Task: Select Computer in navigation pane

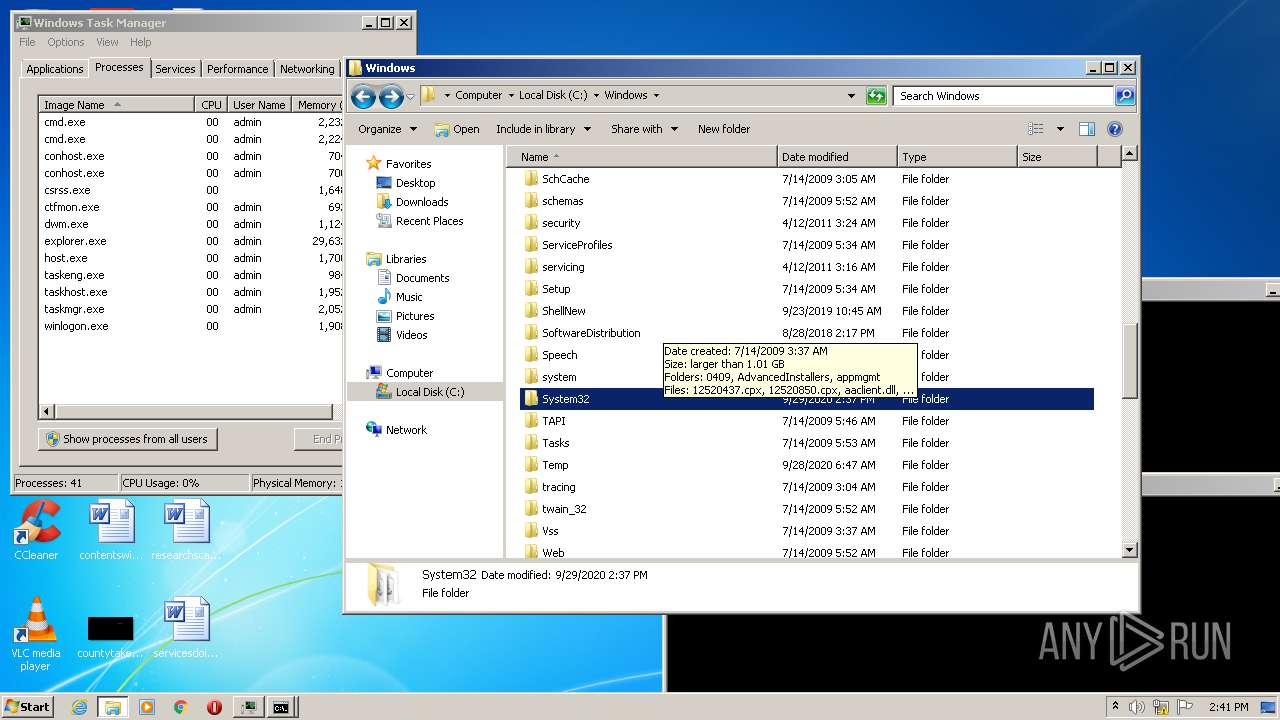Action: pyautogui.click(x=409, y=373)
